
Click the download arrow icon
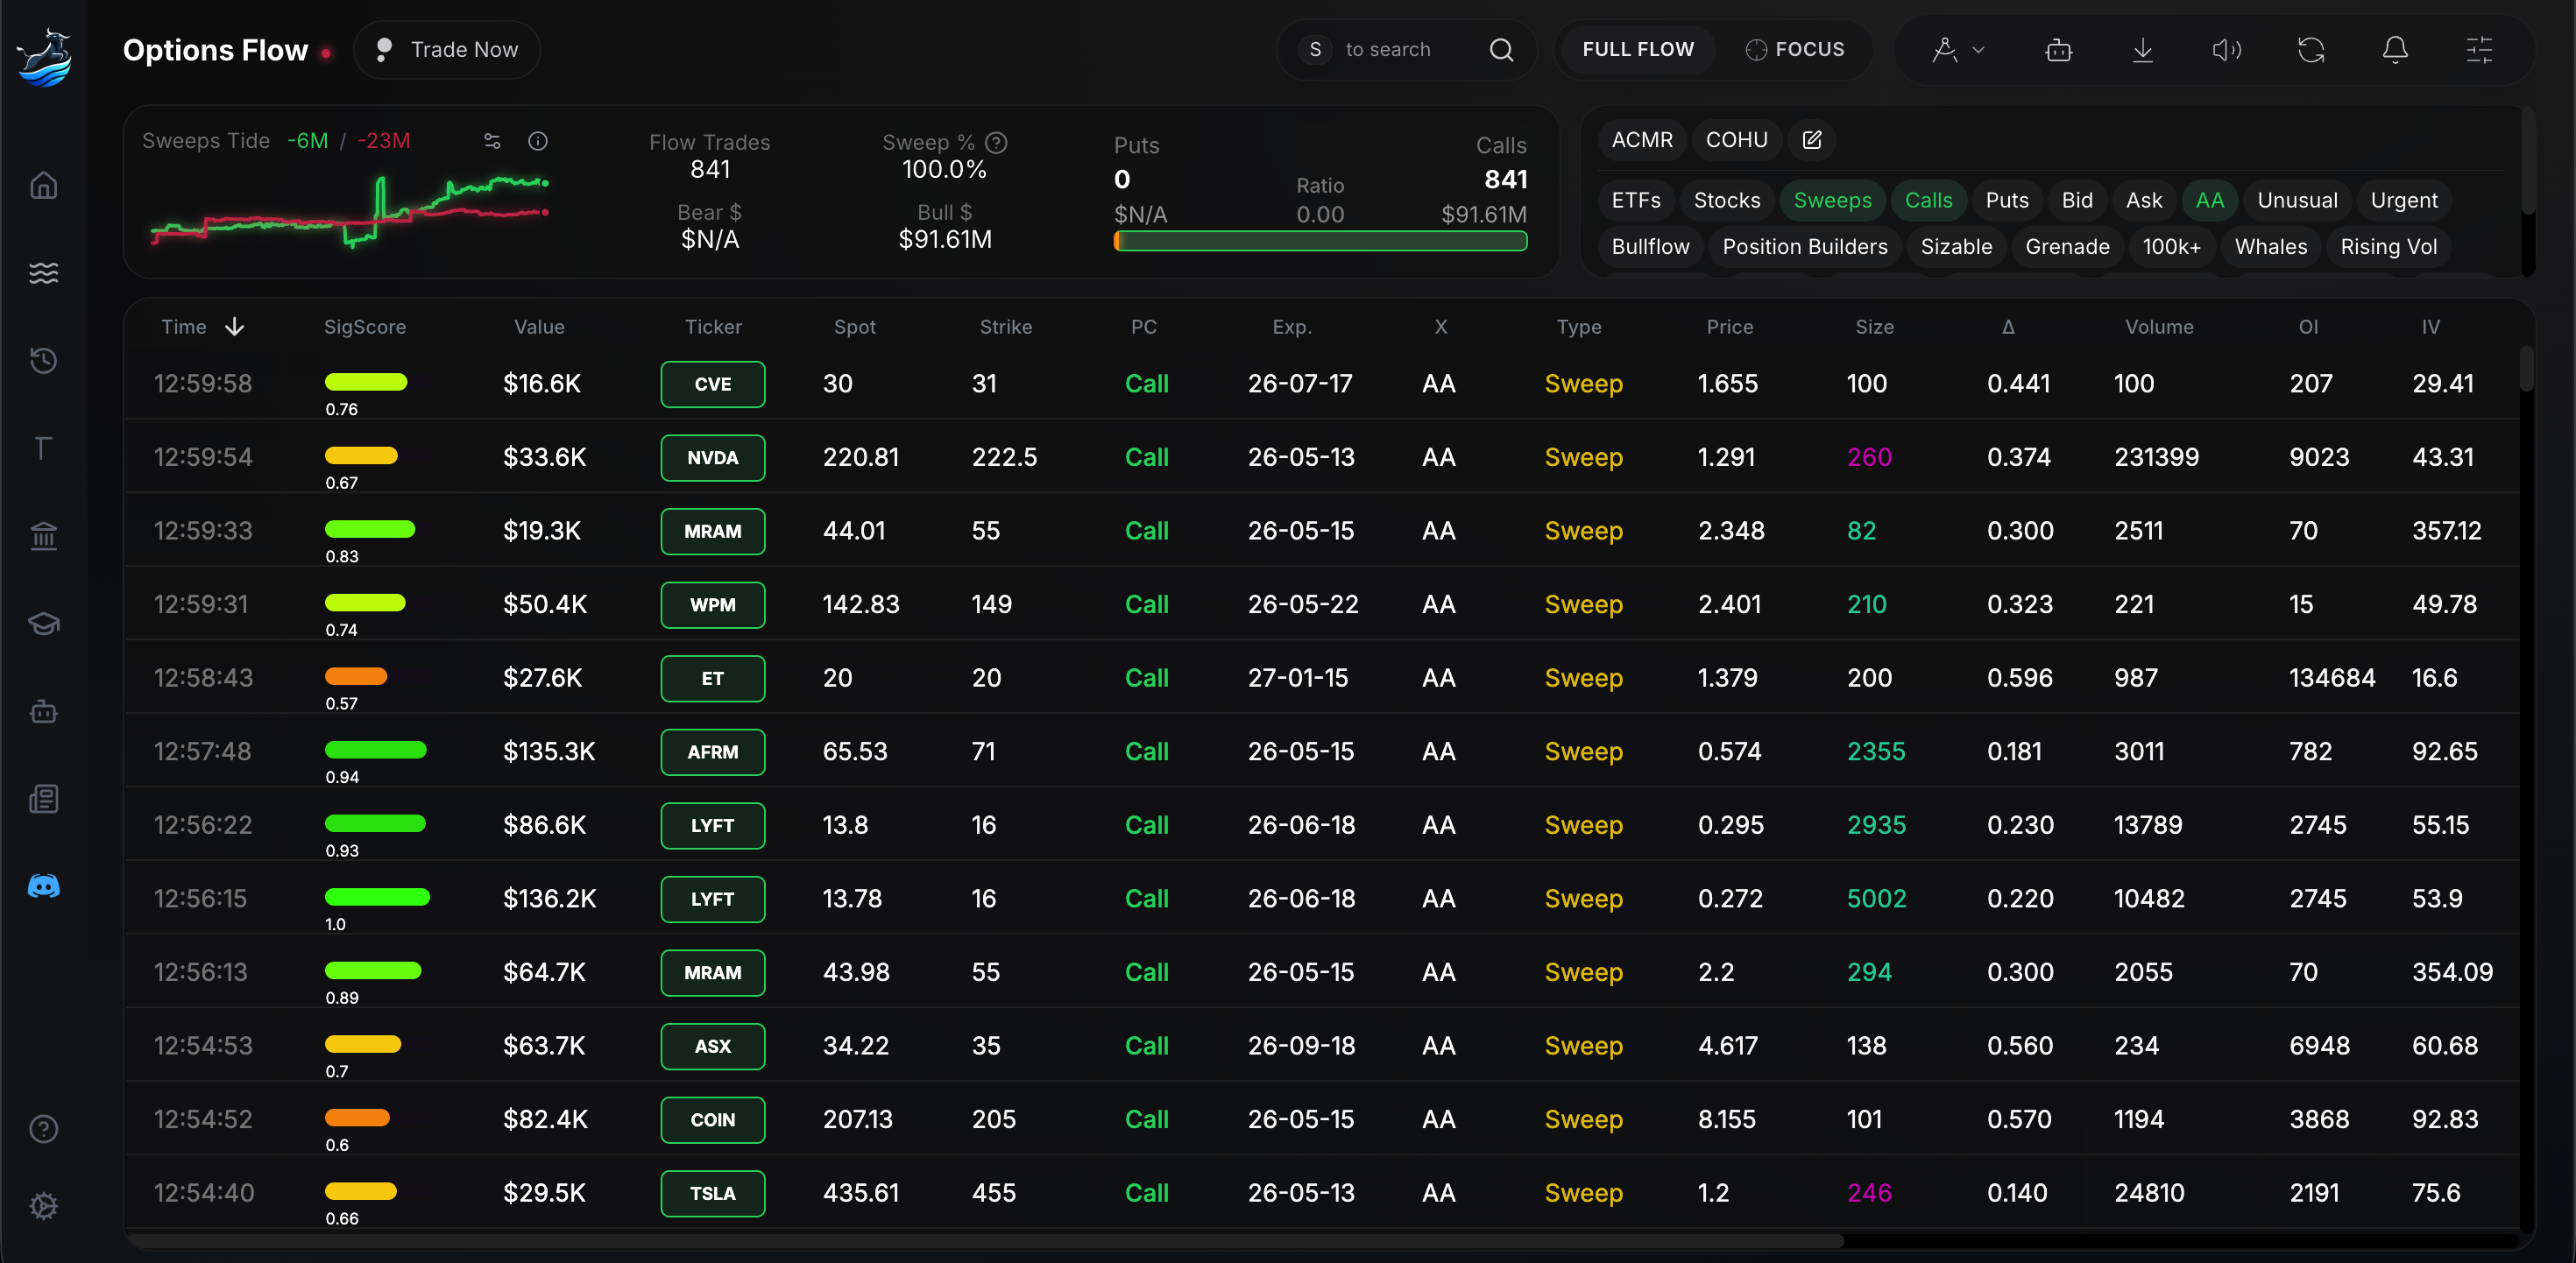coord(2143,50)
